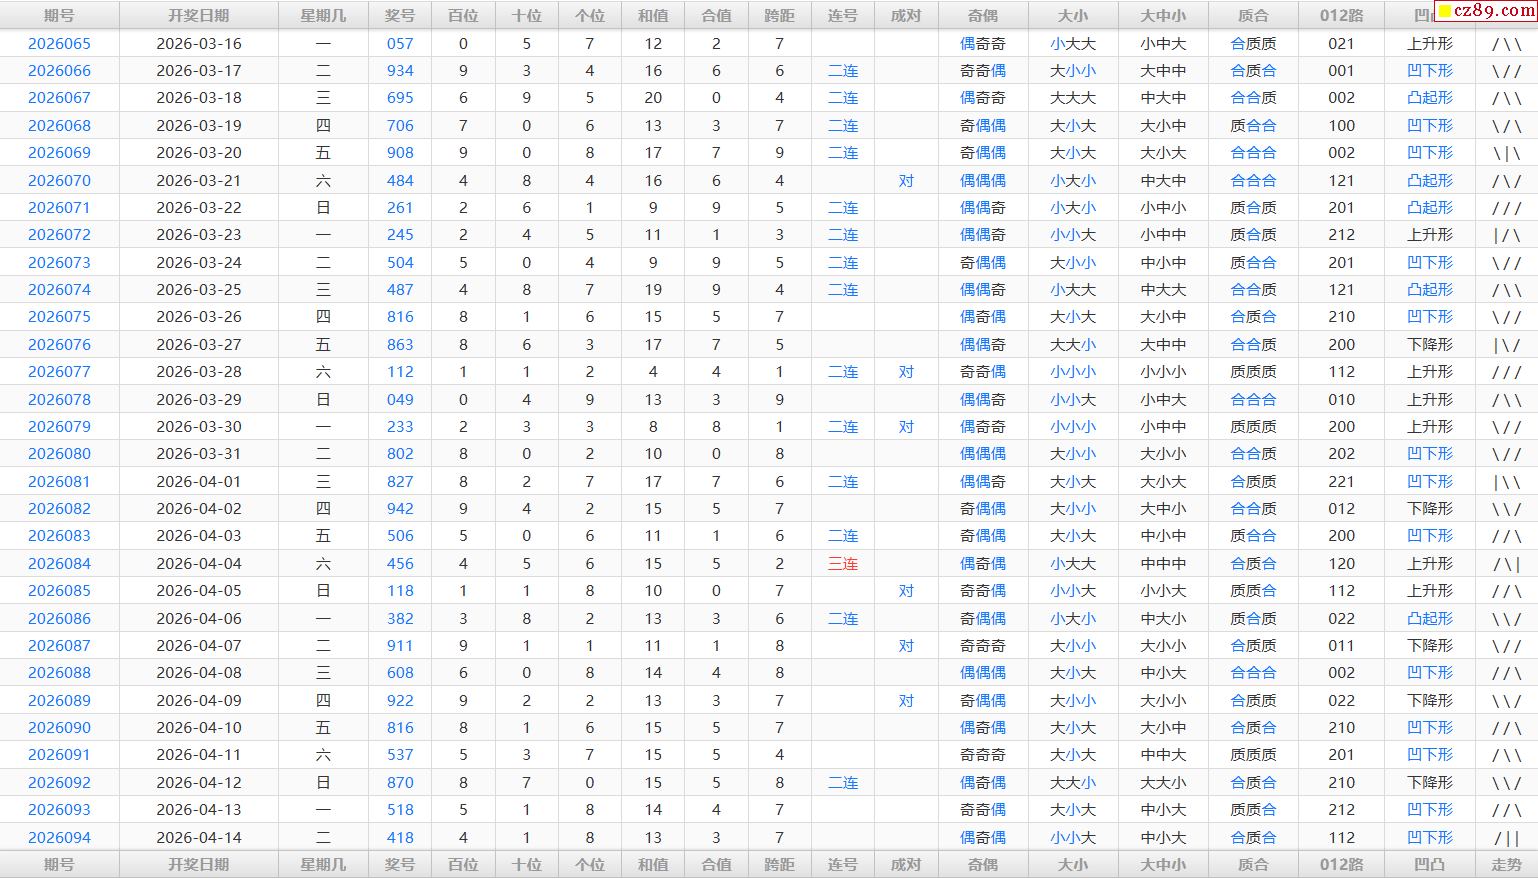The height and width of the screenshot is (879, 1538).
Task: Open period link 2026065
Action: 59,44
